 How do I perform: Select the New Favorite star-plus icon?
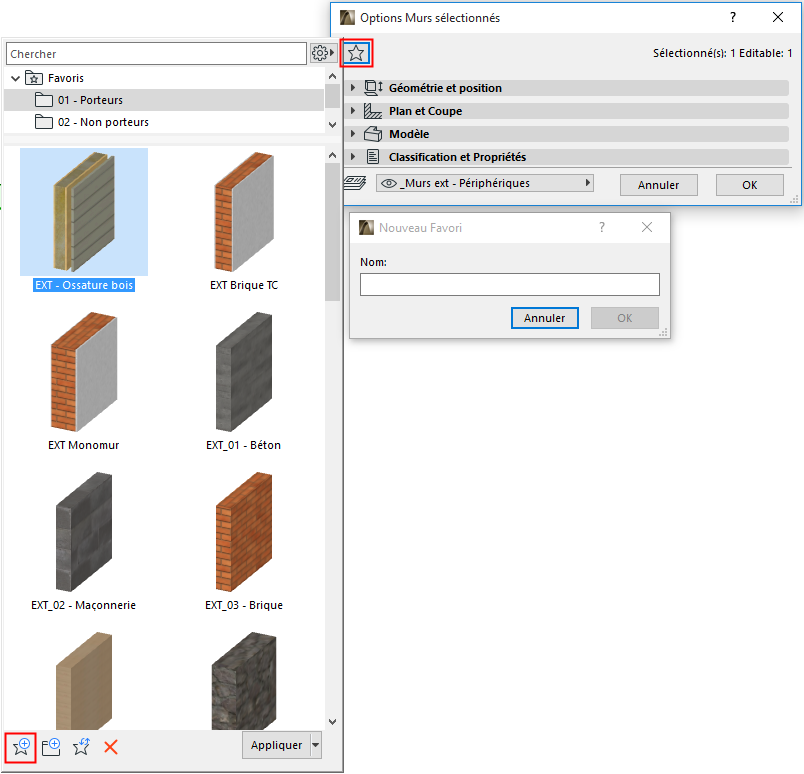pos(20,747)
